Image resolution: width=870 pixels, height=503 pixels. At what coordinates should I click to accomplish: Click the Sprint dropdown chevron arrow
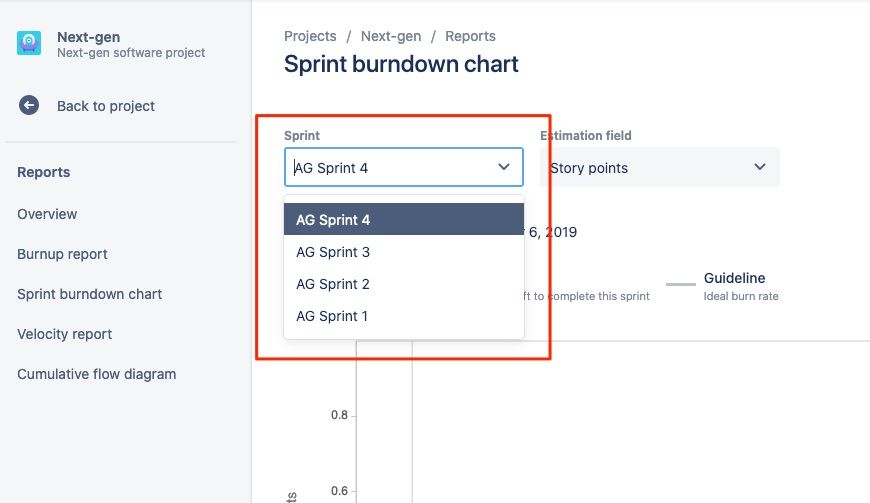coord(504,167)
